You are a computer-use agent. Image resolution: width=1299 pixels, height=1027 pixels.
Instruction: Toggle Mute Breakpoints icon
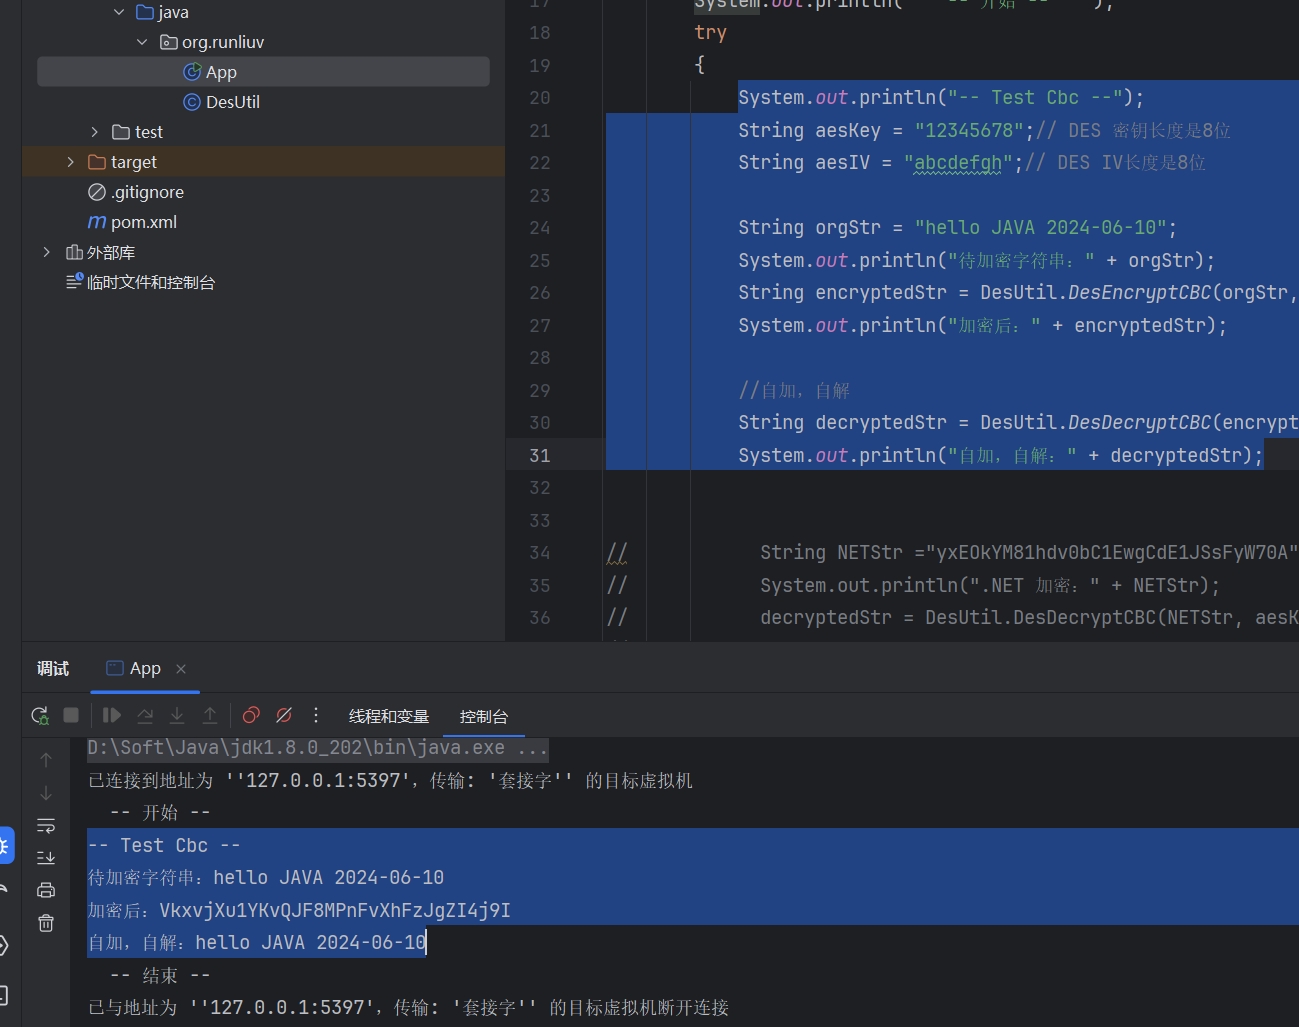284,716
